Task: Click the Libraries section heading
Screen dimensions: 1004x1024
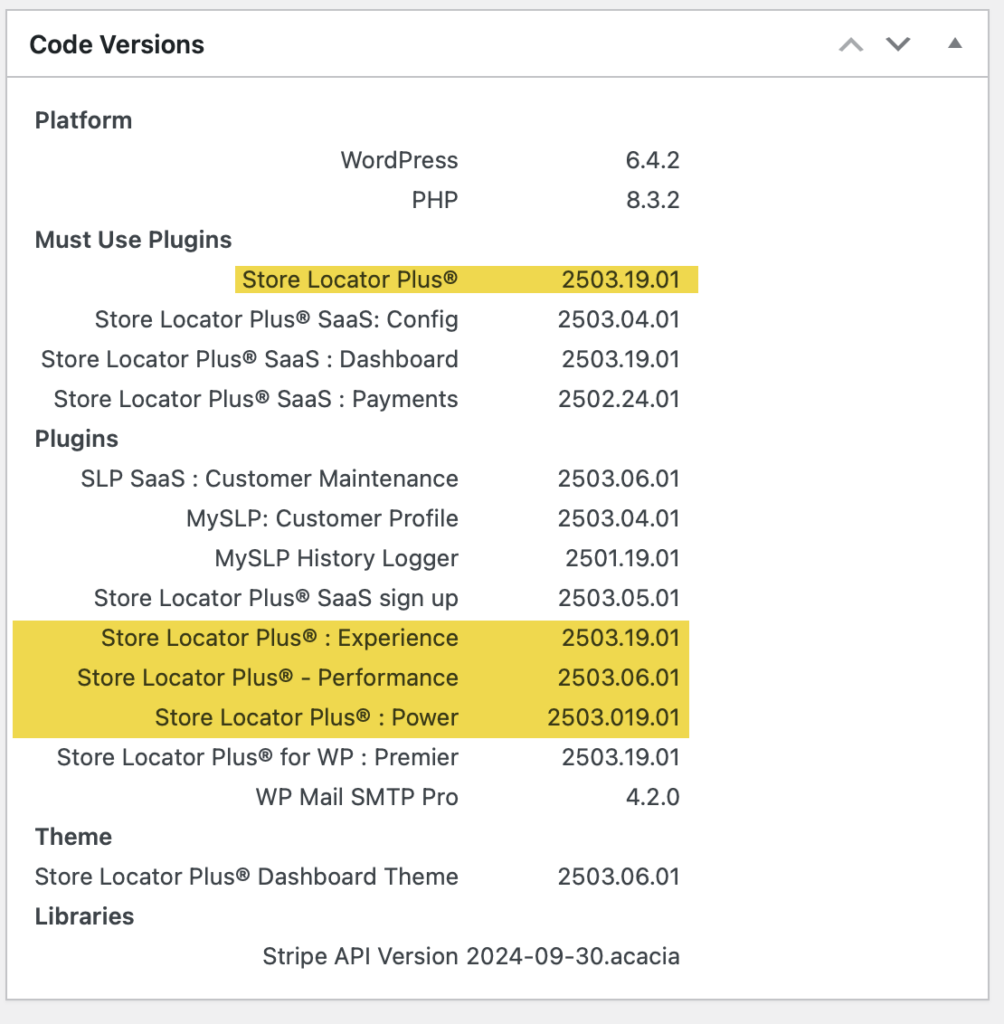Action: (x=84, y=917)
